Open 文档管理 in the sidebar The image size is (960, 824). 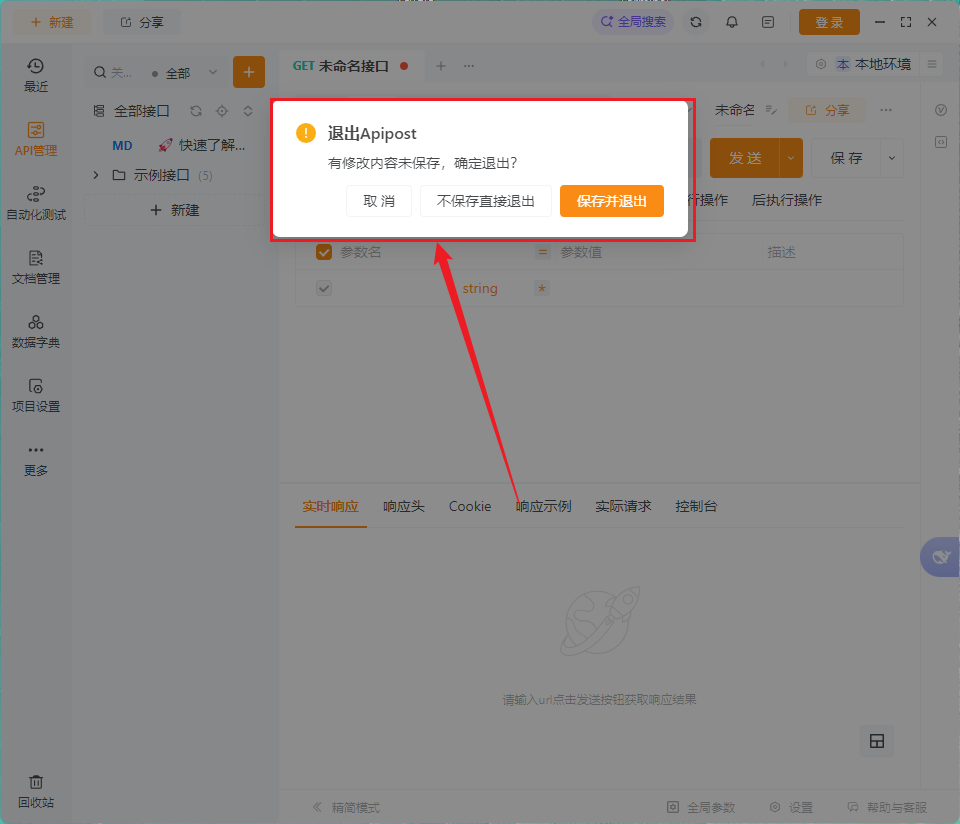(x=36, y=268)
